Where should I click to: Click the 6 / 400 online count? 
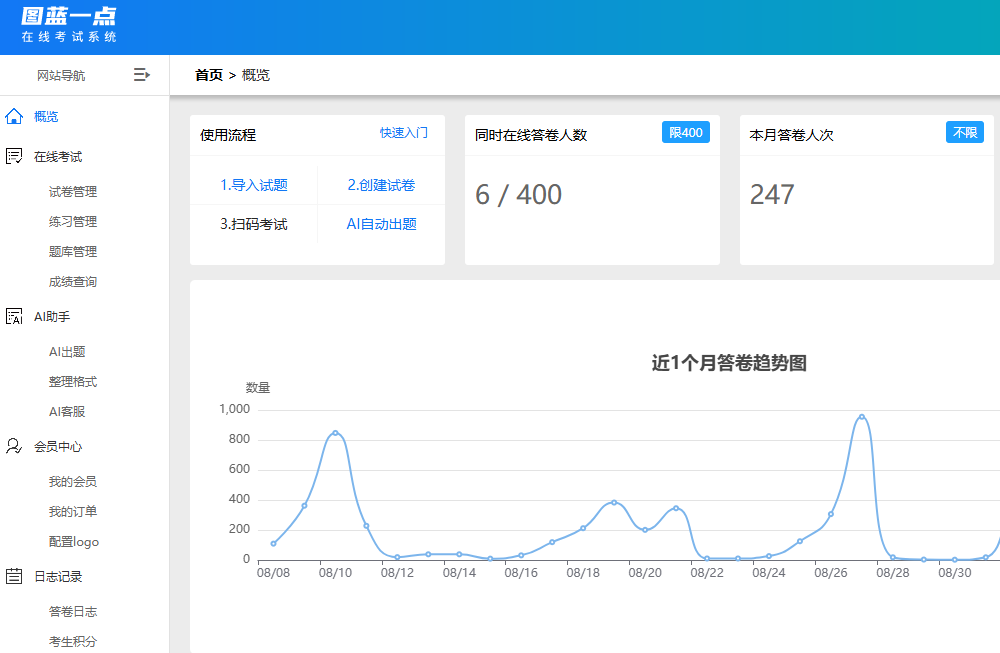(518, 194)
